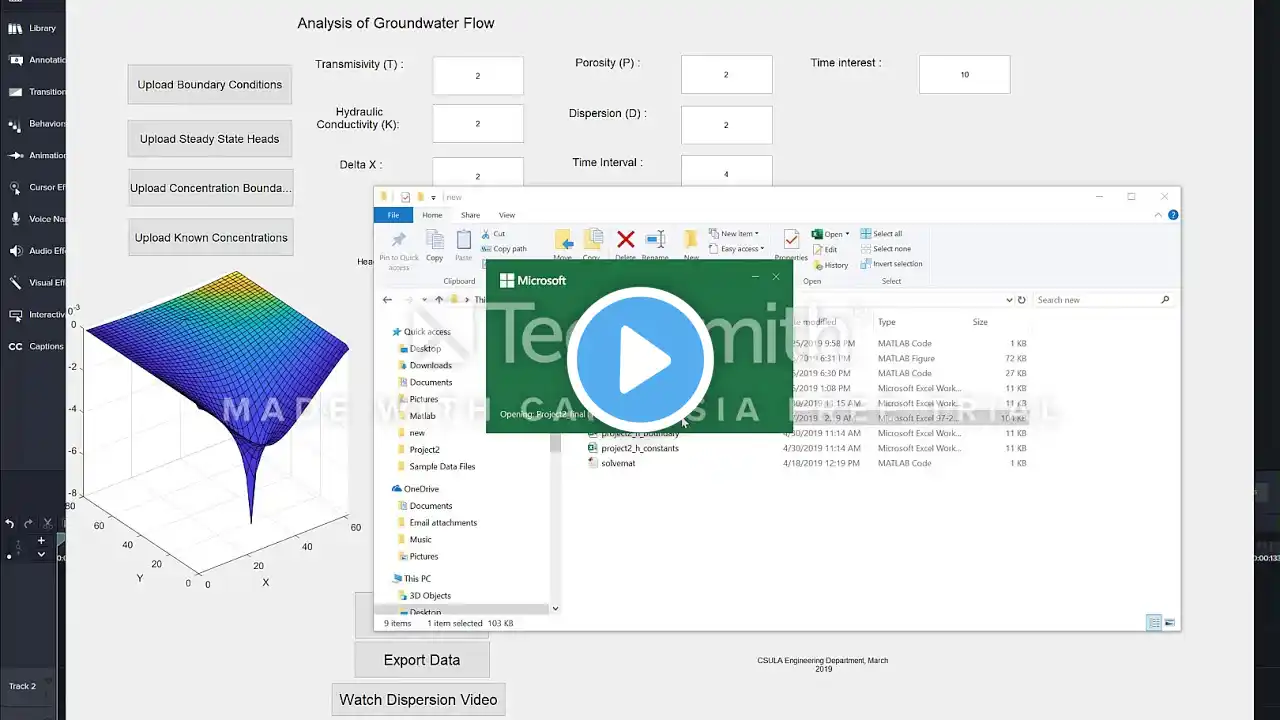The width and height of the screenshot is (1280, 720).
Task: Collapse the Explorer ribbon with the chevron
Action: (x=1159, y=215)
